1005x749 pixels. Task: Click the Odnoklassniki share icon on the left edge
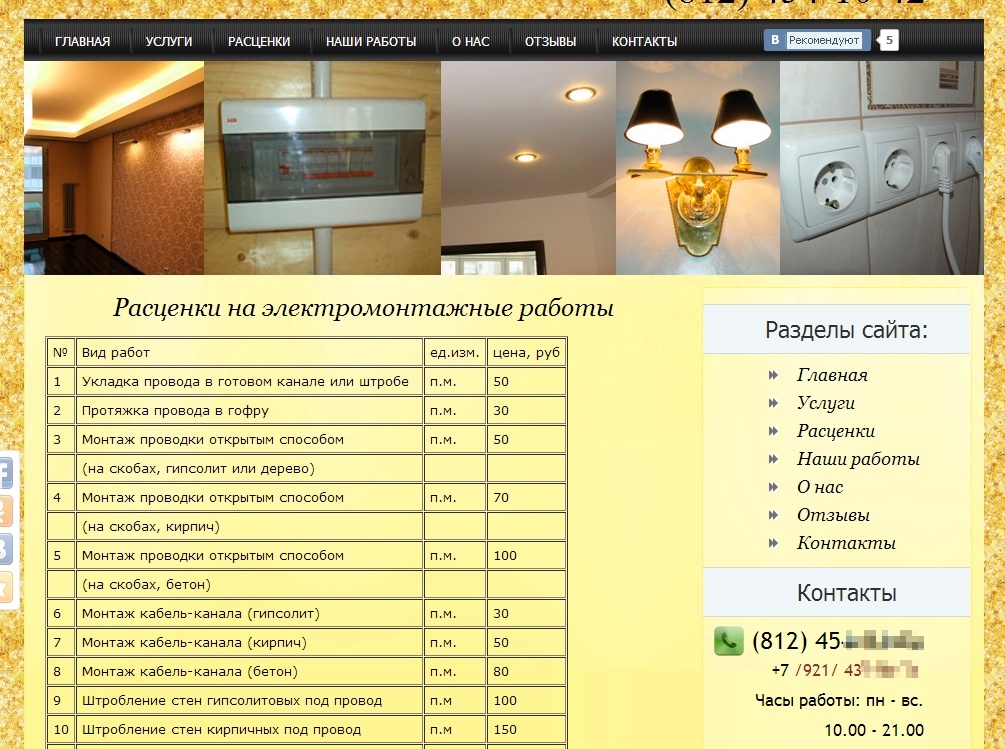pos(6,511)
